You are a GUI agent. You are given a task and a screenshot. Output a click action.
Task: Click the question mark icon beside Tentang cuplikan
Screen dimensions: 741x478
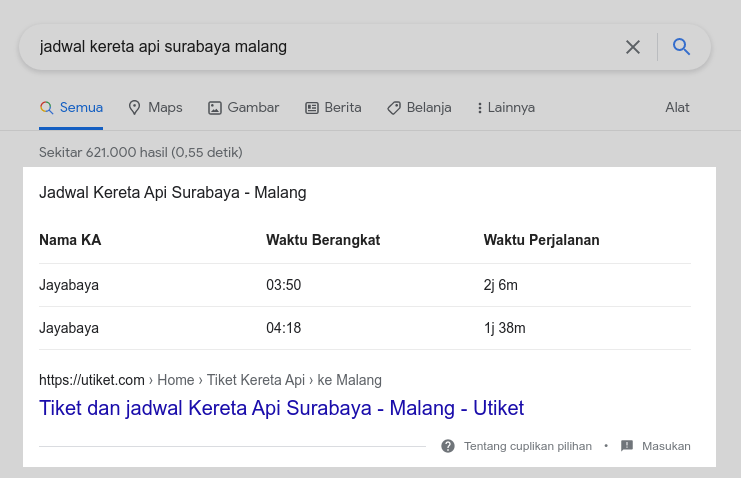pos(448,446)
